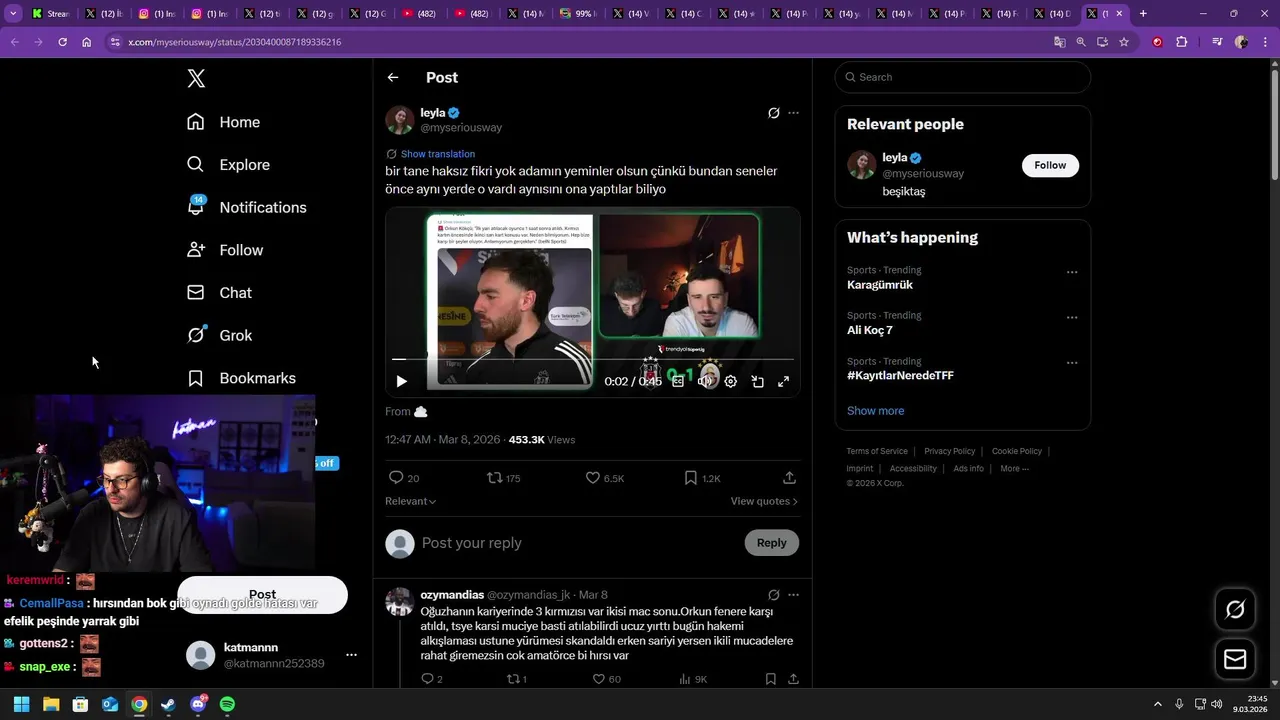Screen dimensions: 1280x720
Task: Play the video in the post
Action: [401, 381]
